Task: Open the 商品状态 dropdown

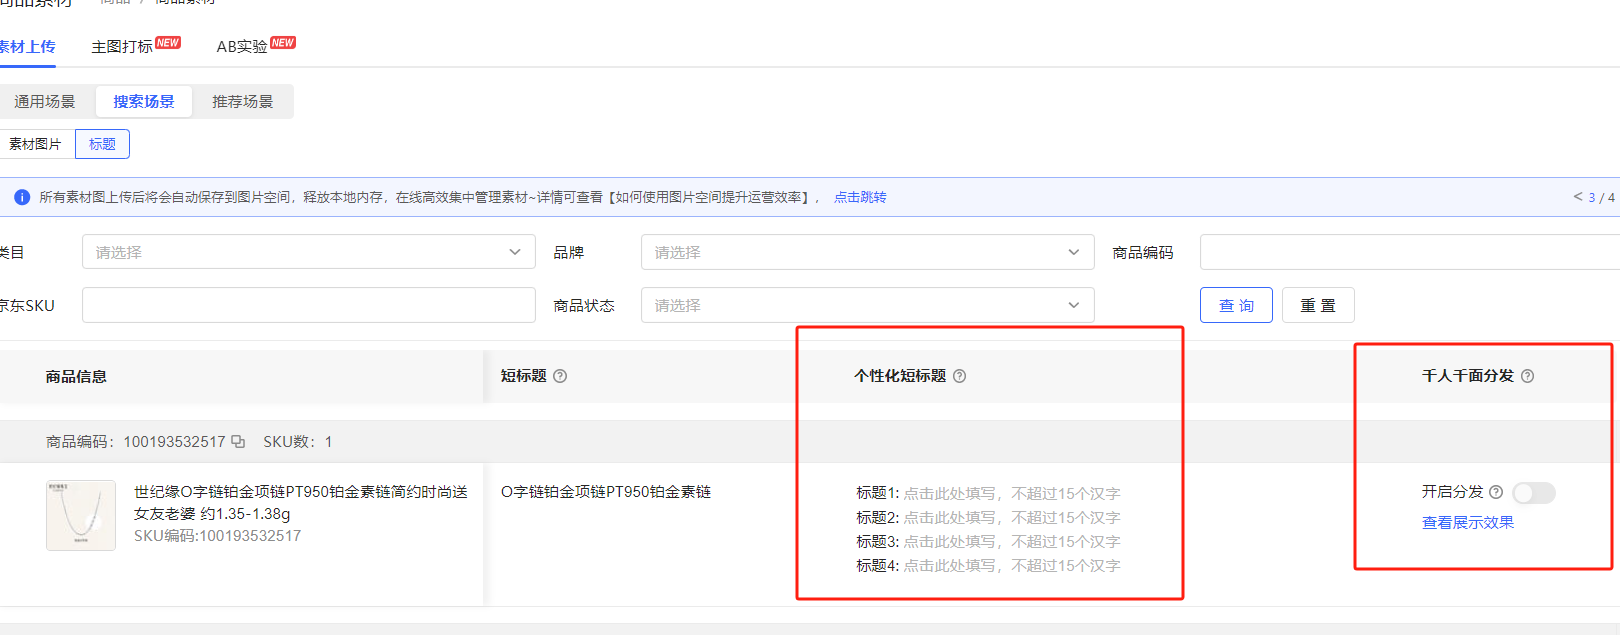Action: tap(867, 305)
